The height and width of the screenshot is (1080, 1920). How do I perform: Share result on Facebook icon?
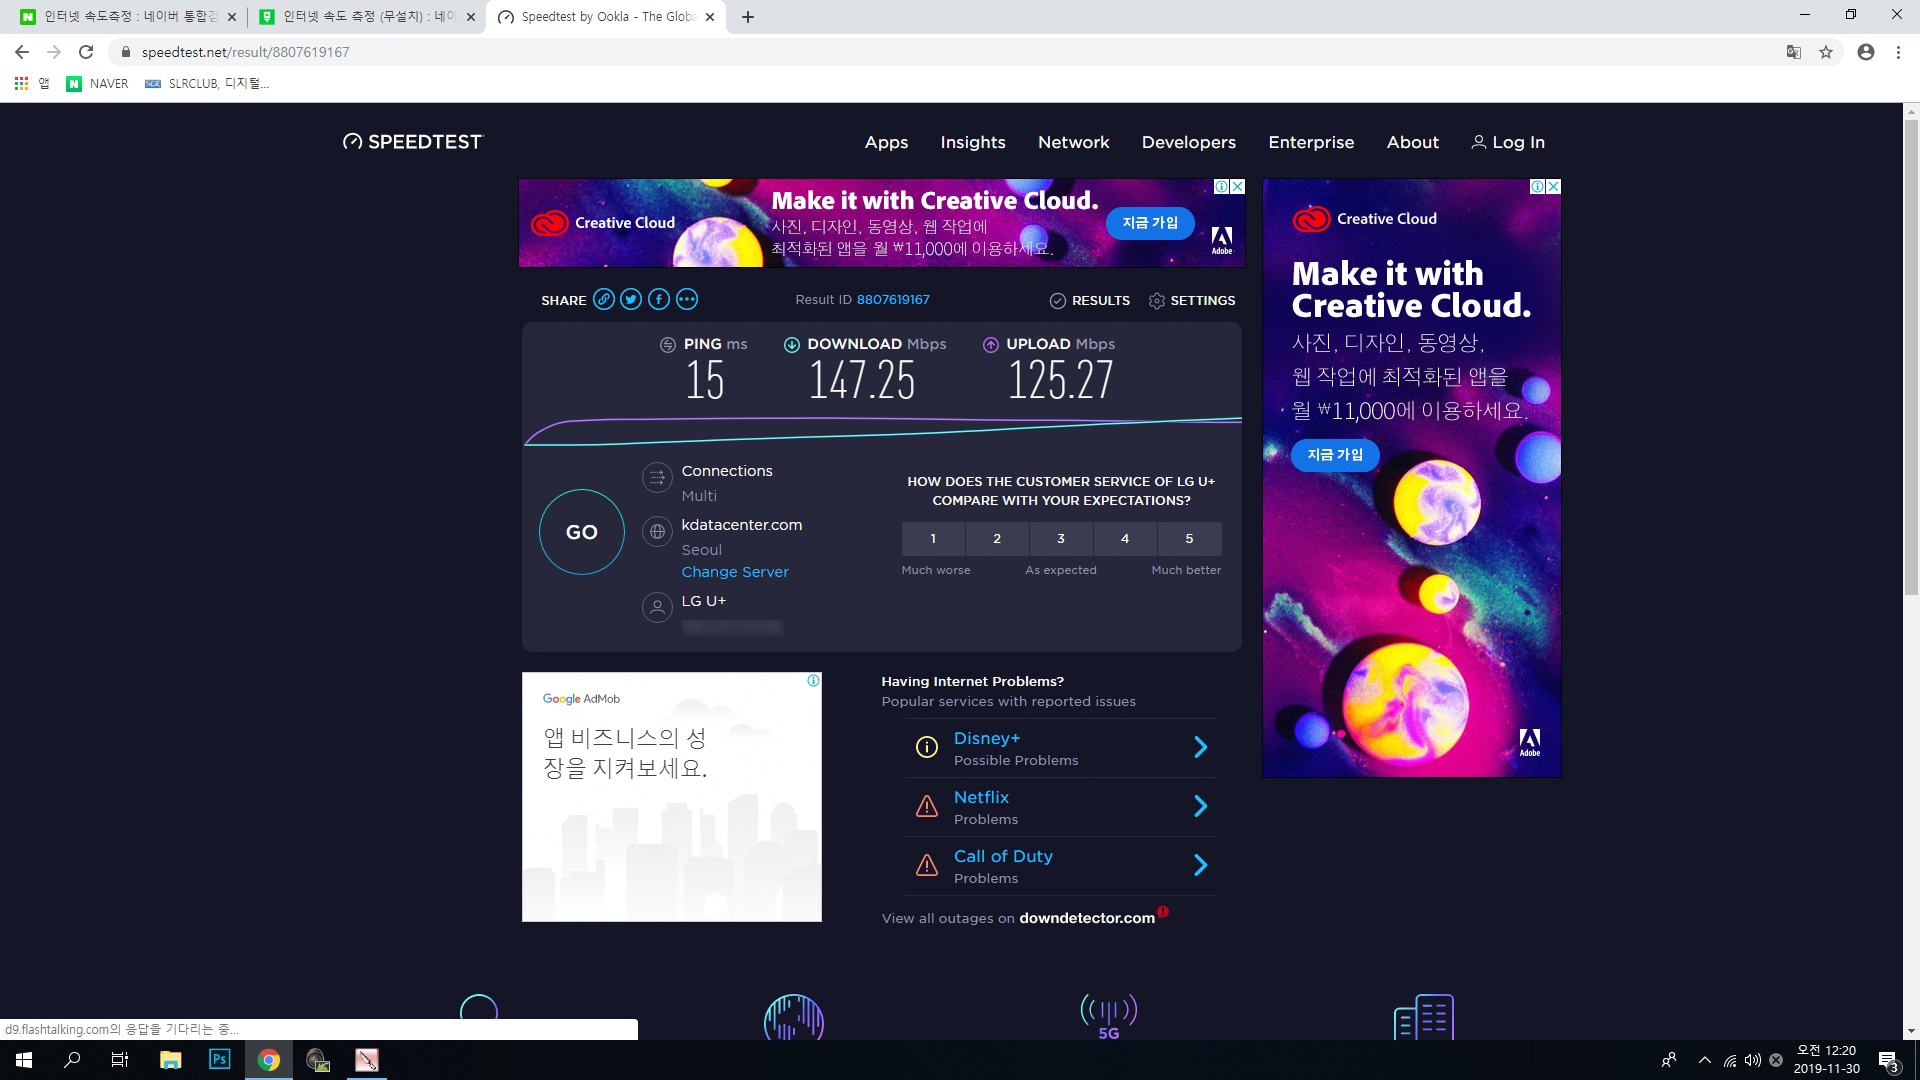pyautogui.click(x=659, y=299)
